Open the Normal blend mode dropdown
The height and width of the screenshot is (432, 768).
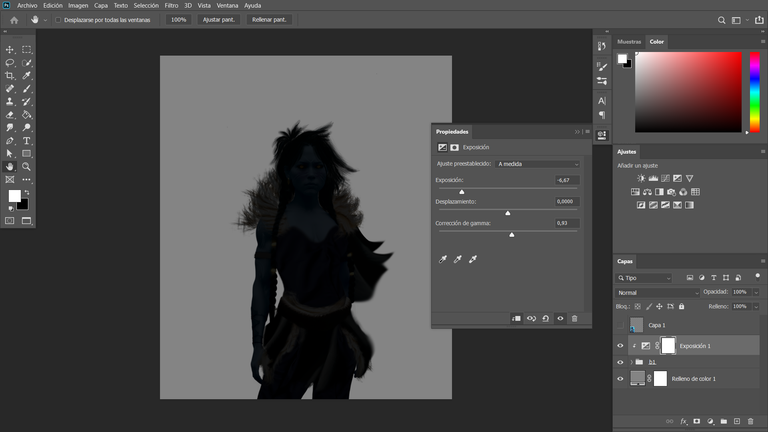pos(657,292)
